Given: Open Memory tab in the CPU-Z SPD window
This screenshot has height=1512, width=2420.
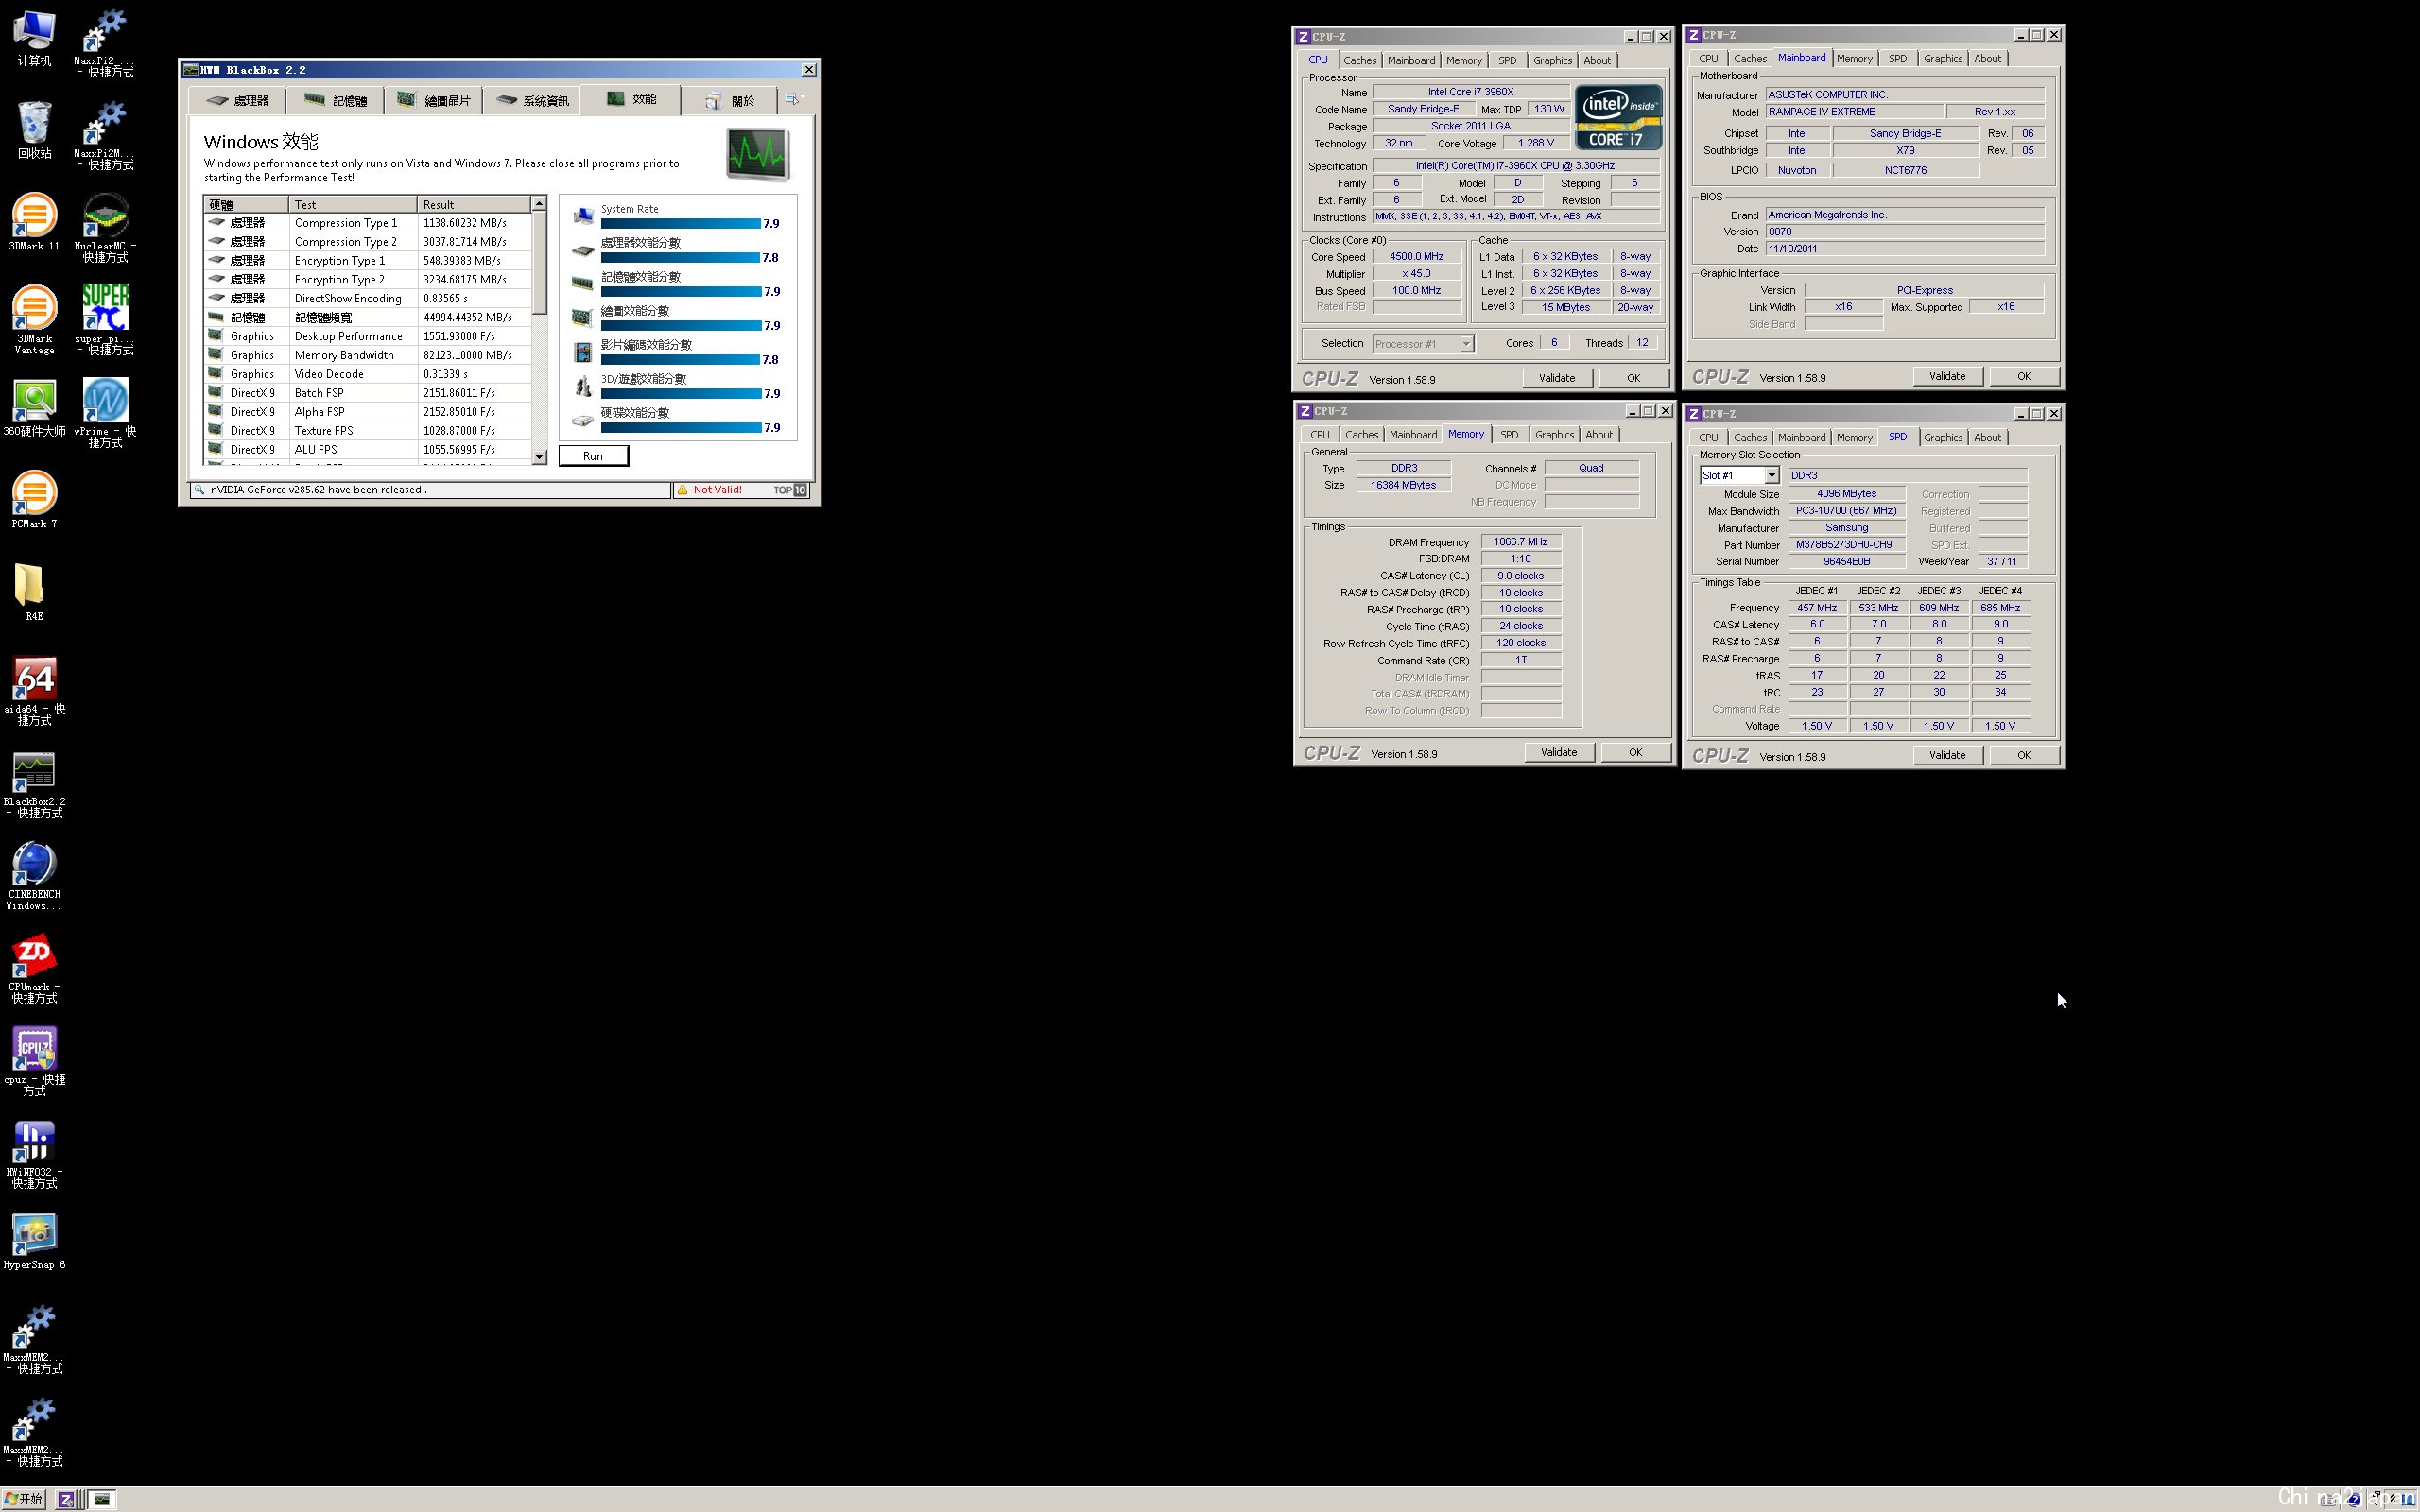Looking at the screenshot, I should (x=1854, y=438).
